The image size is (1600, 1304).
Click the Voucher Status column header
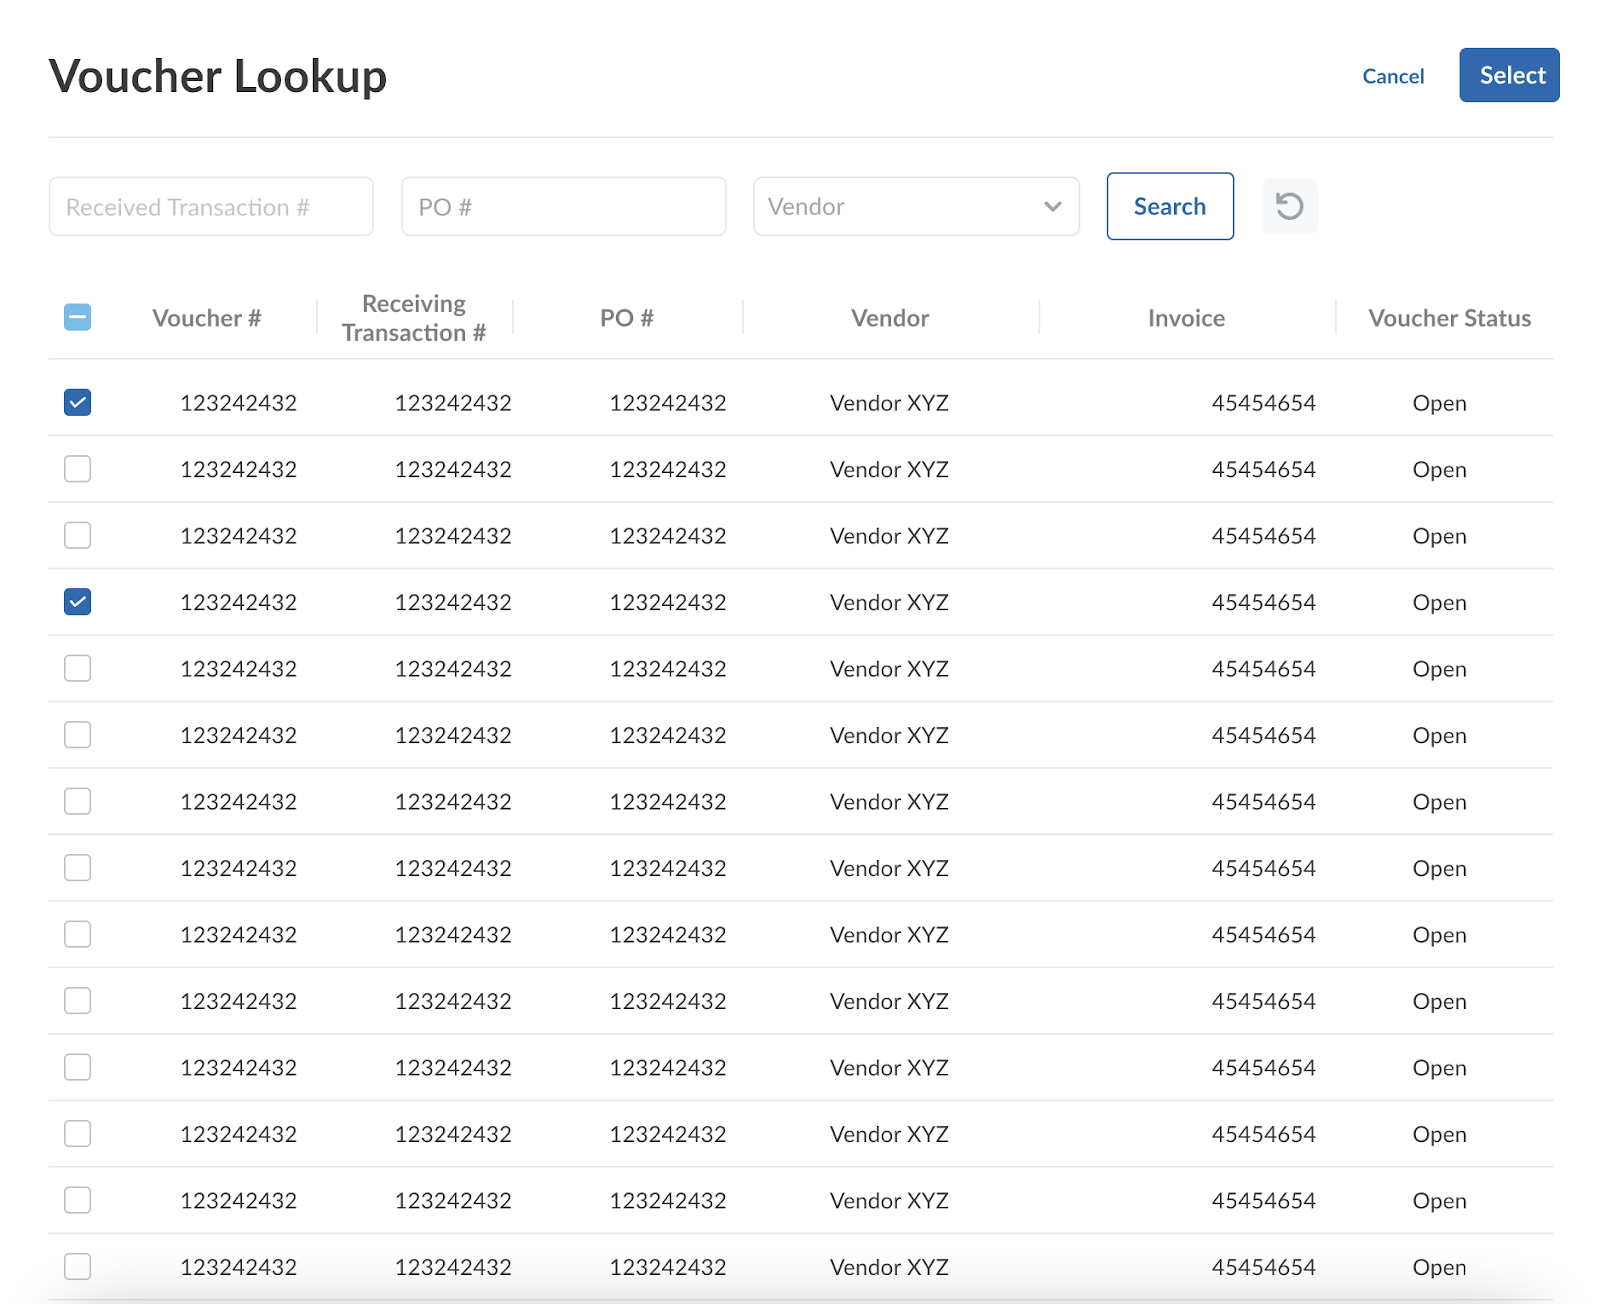(x=1448, y=317)
